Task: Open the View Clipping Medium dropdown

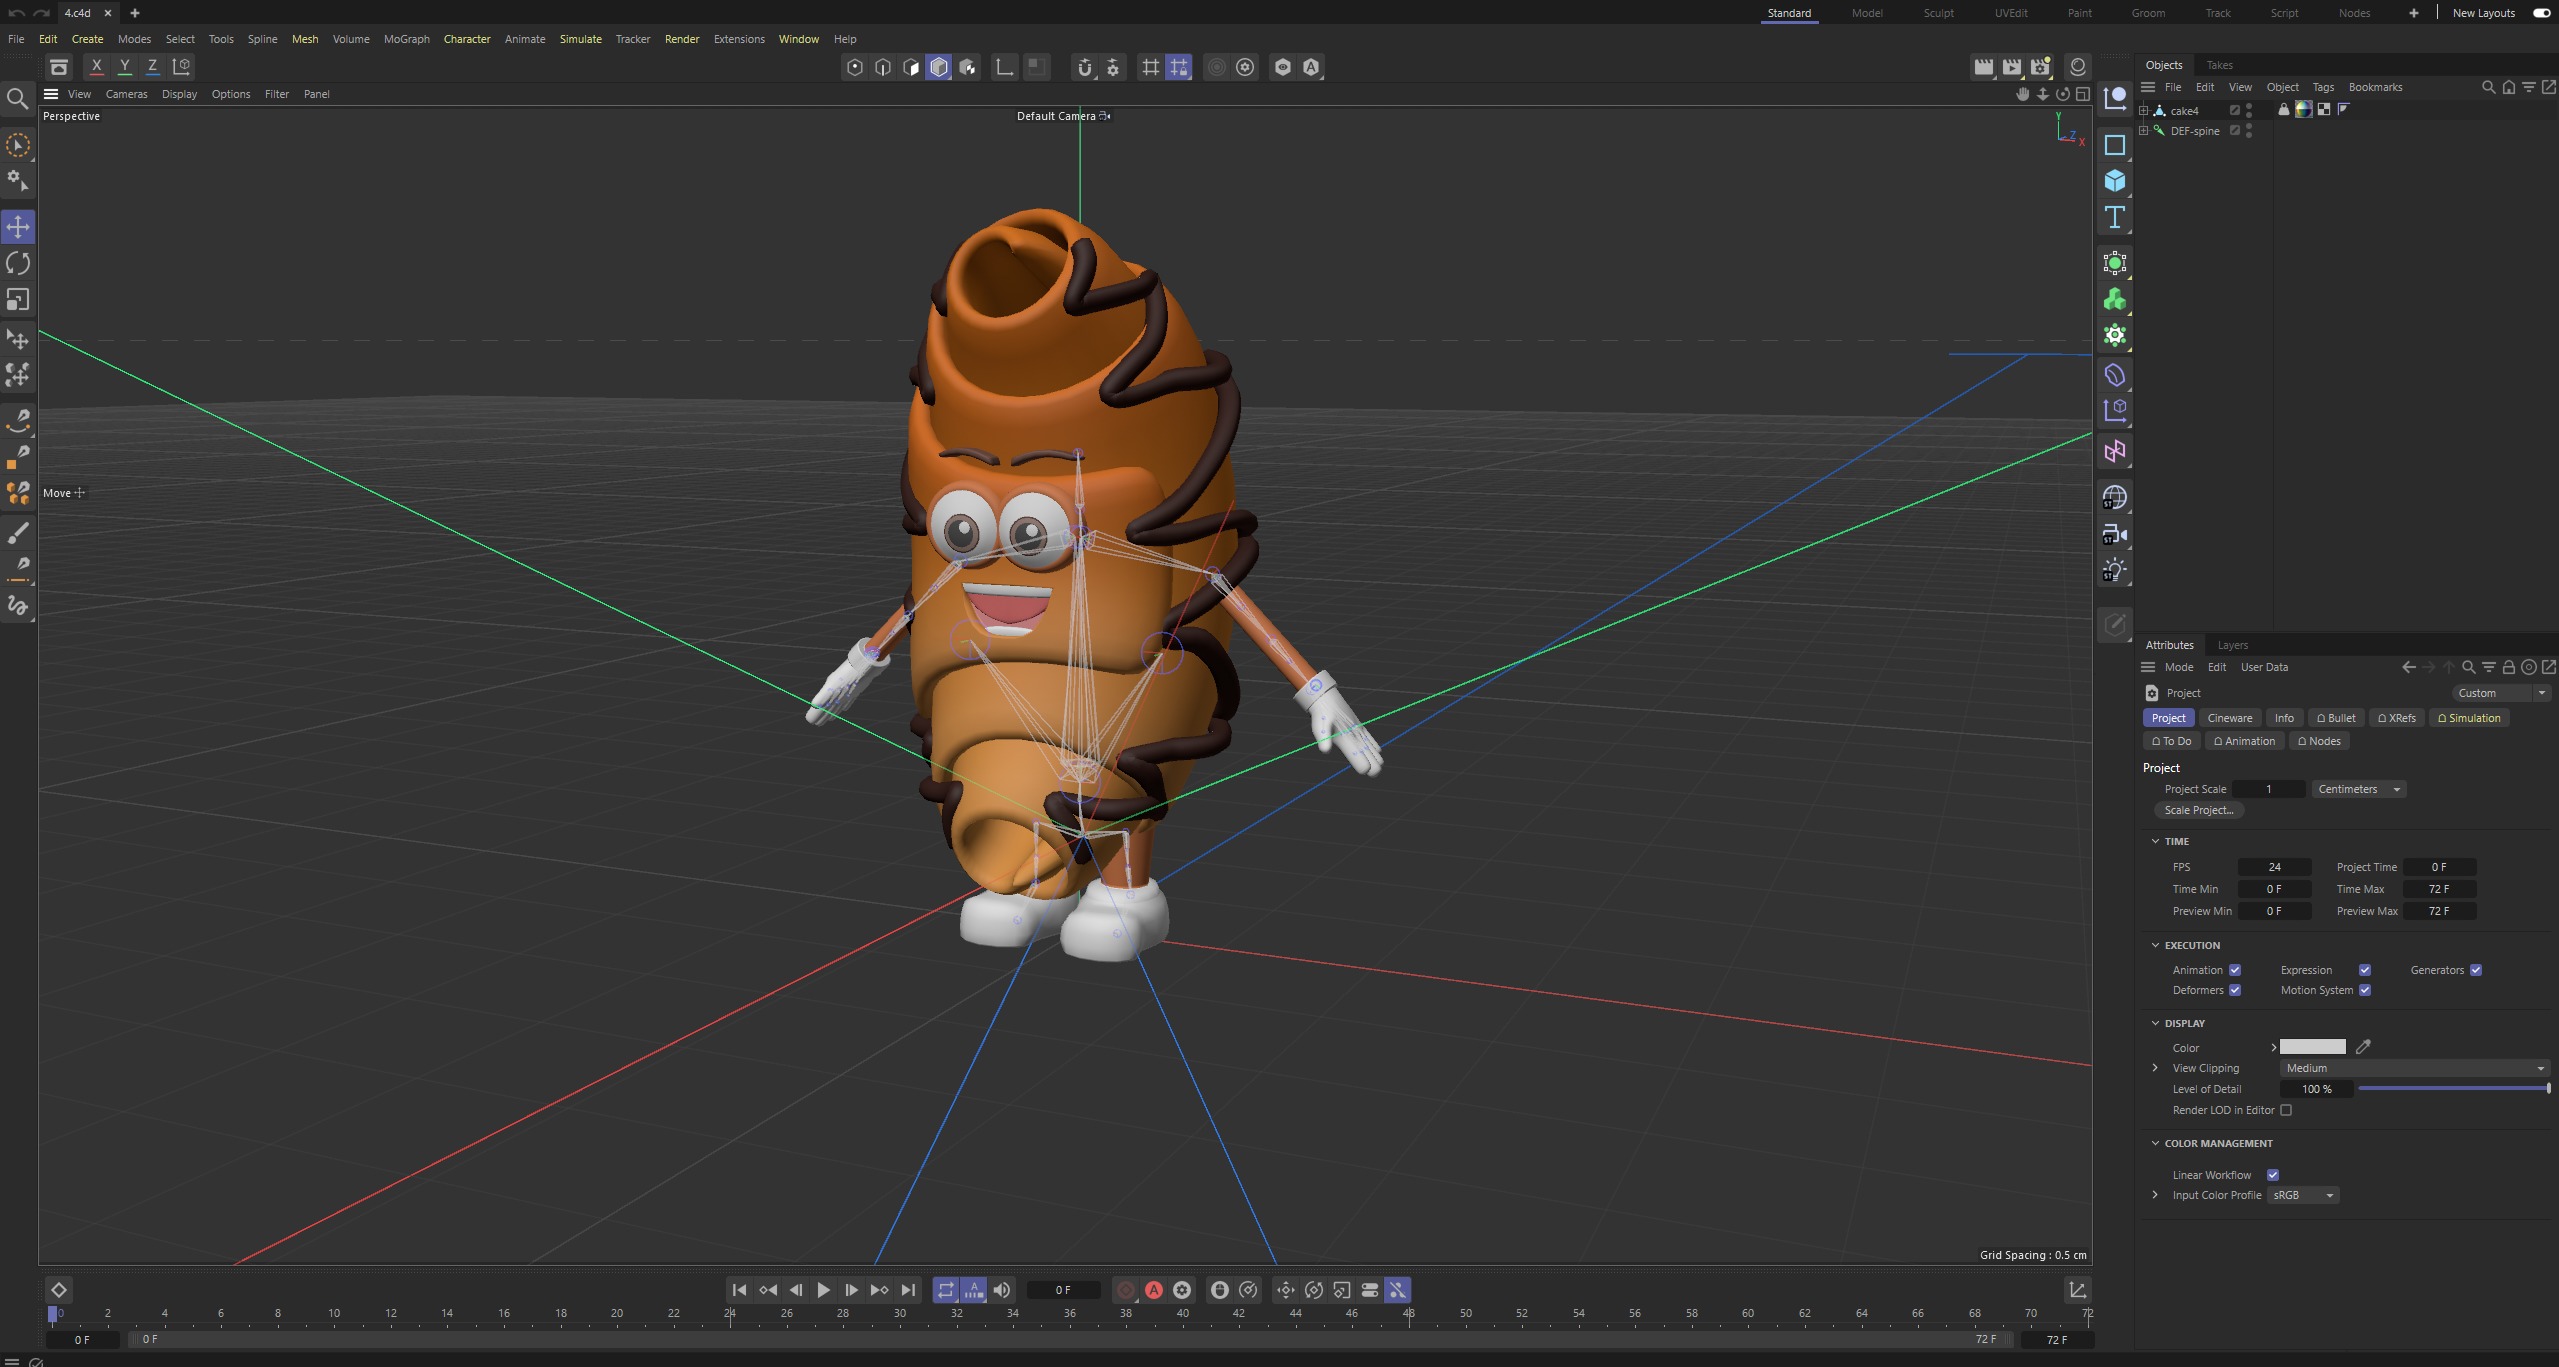Action: point(2414,1068)
